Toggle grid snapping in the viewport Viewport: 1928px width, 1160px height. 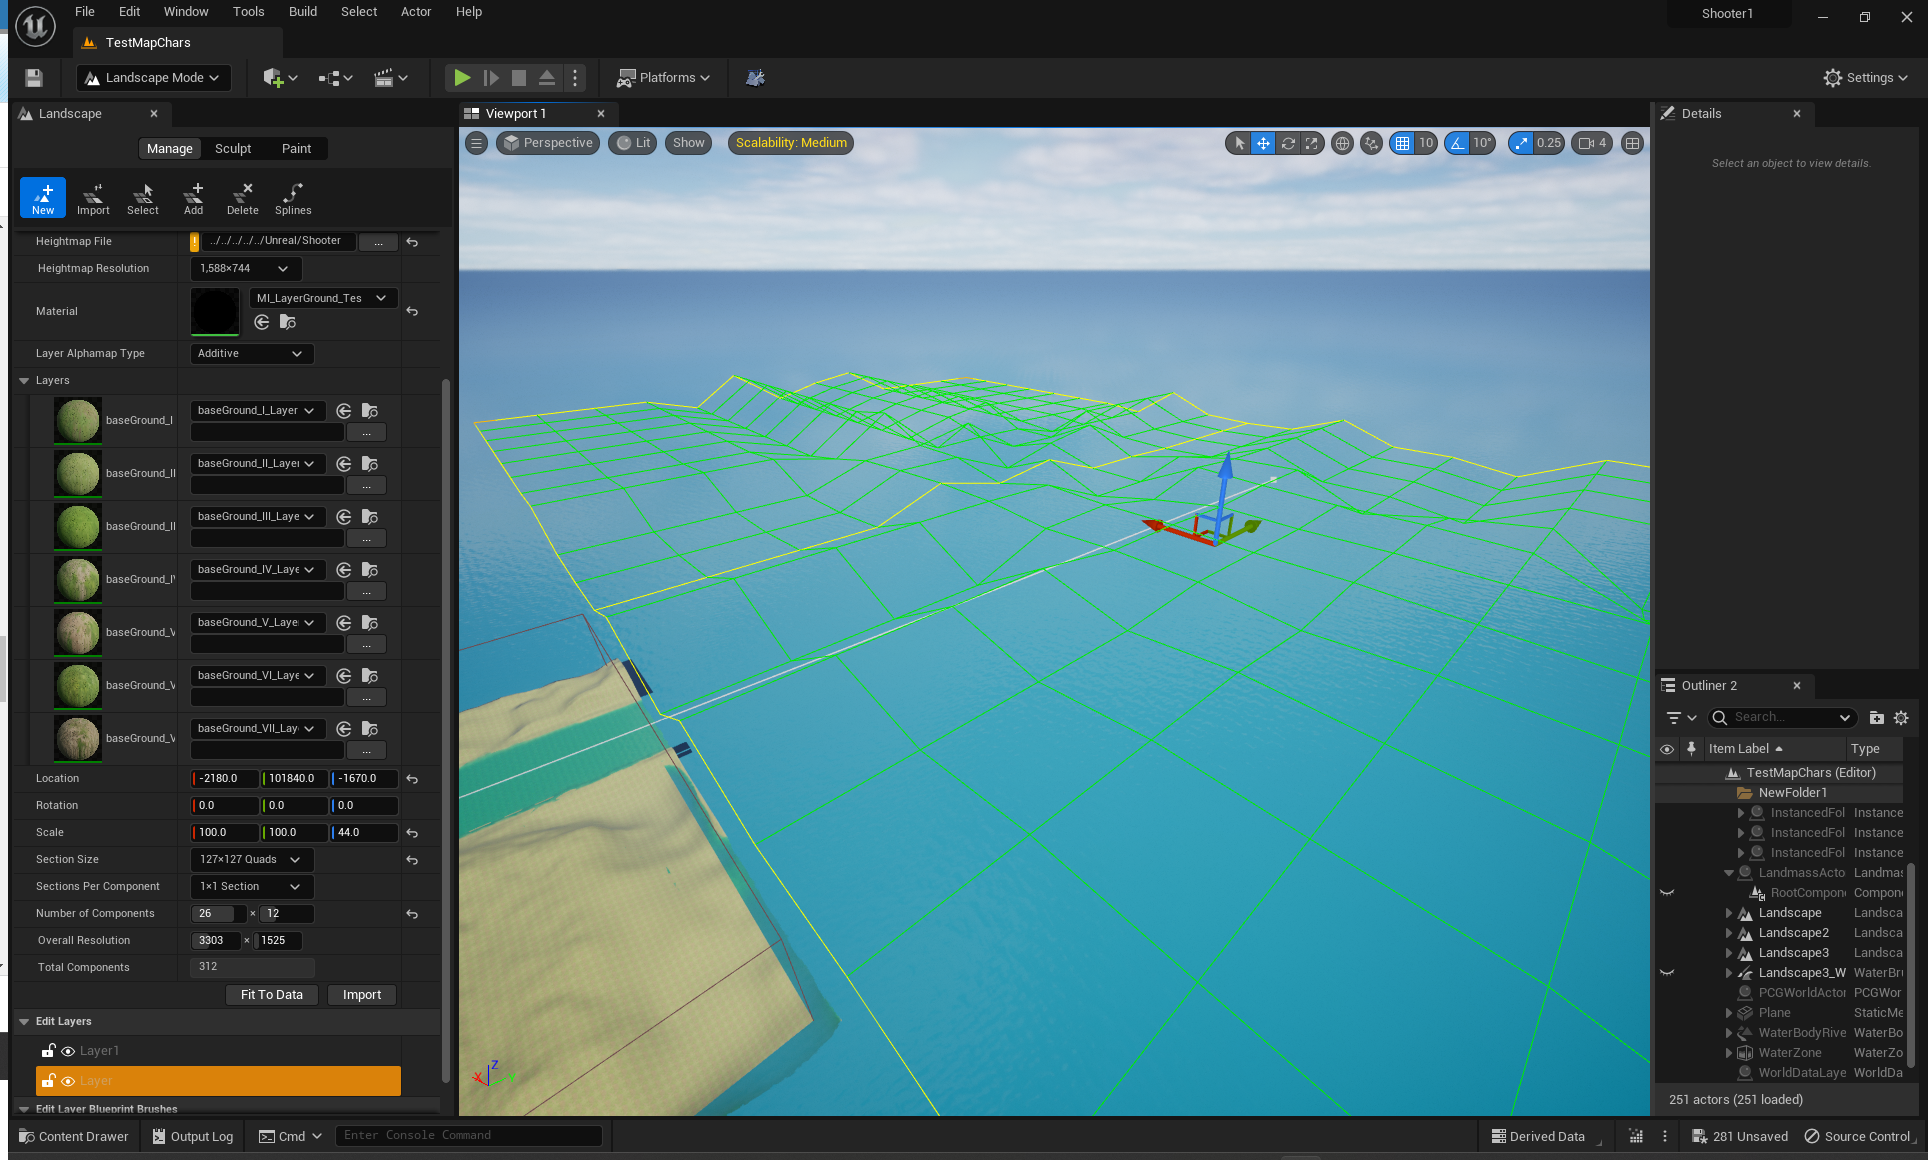tap(1403, 143)
